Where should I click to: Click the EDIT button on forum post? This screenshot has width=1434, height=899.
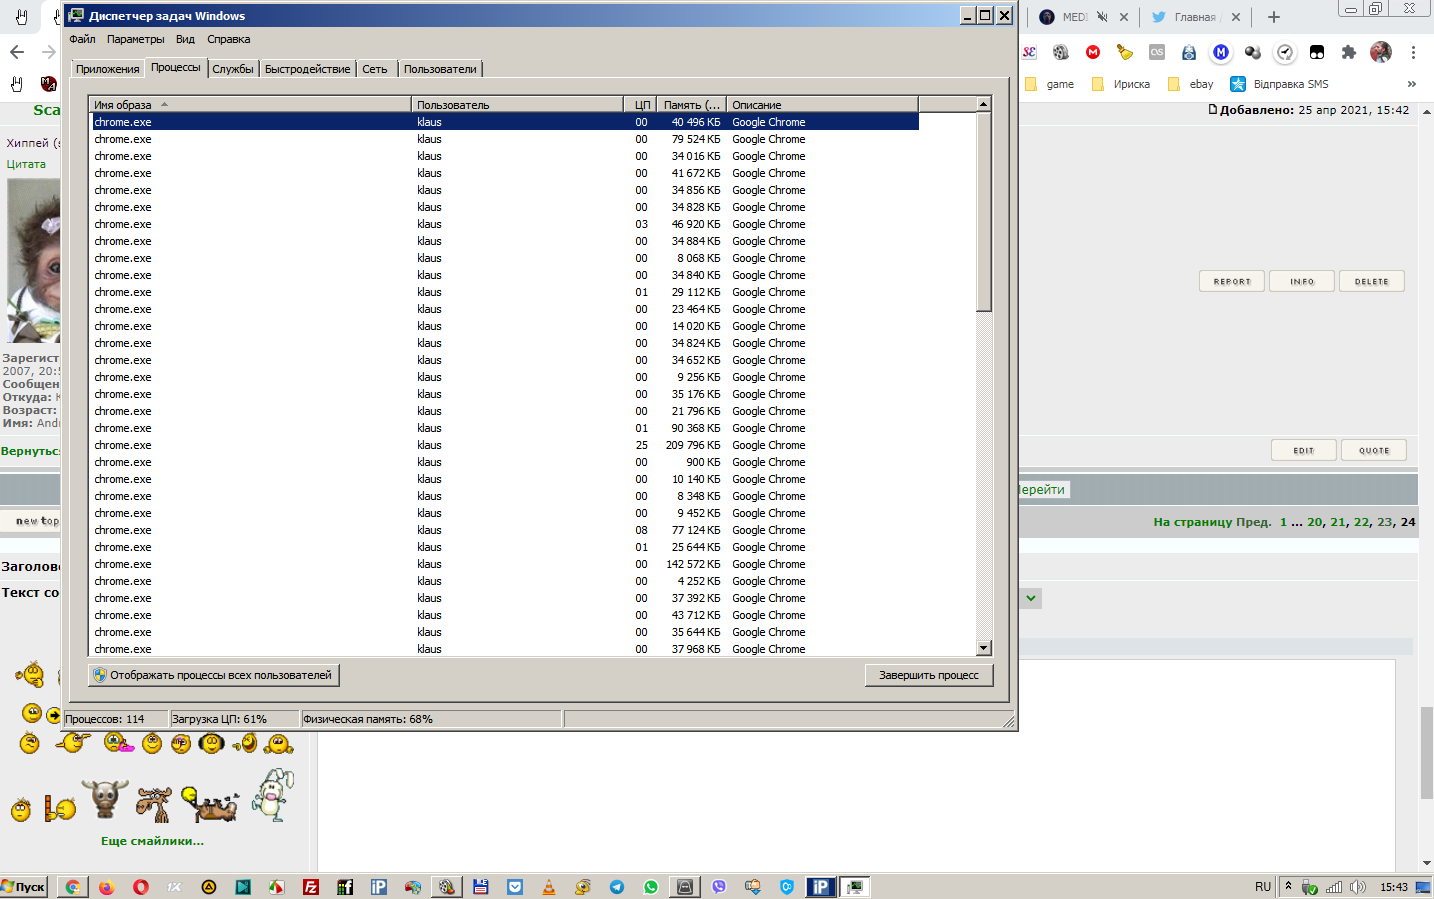(x=1304, y=450)
